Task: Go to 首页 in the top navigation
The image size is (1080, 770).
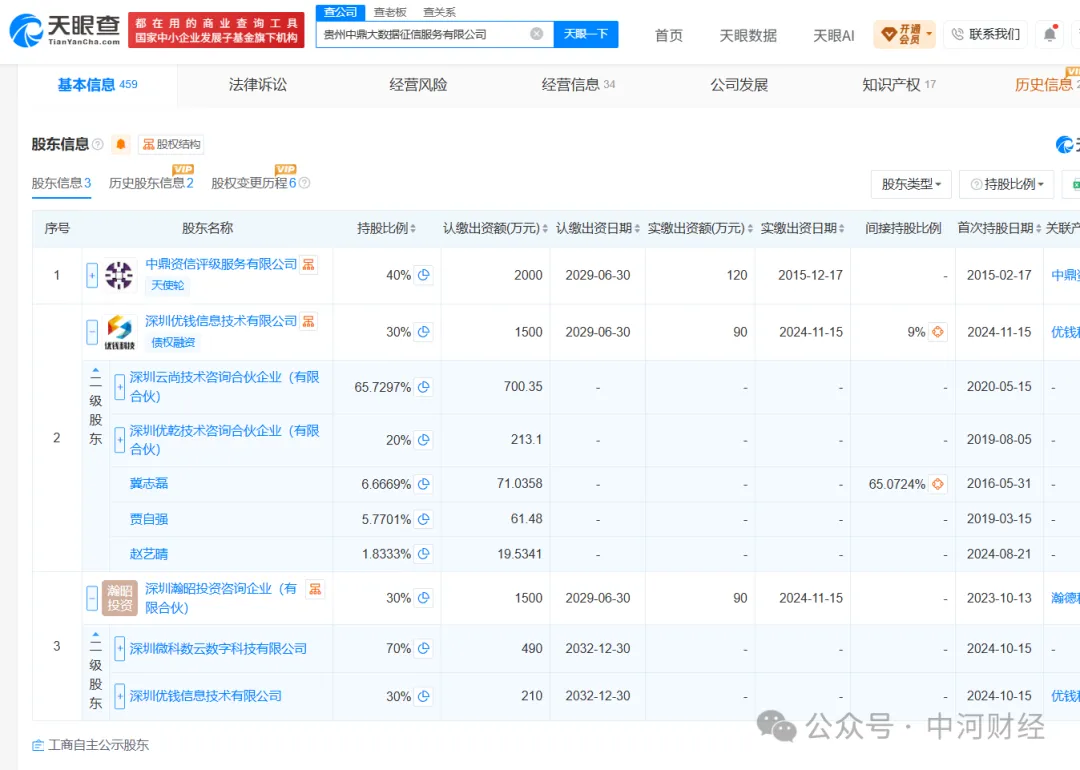Action: [668, 35]
